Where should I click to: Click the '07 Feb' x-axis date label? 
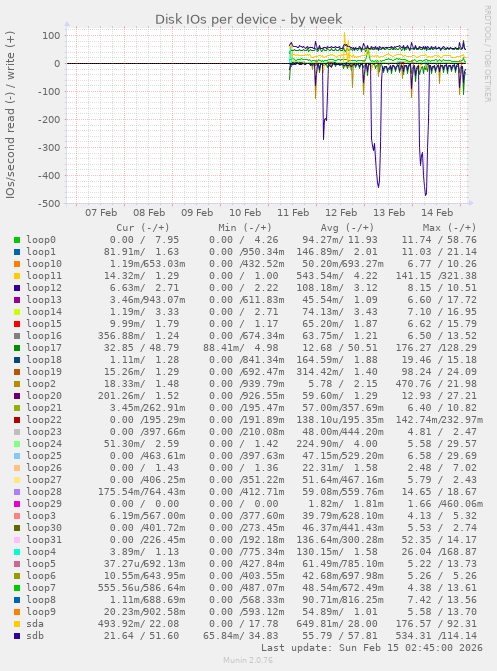(101, 213)
